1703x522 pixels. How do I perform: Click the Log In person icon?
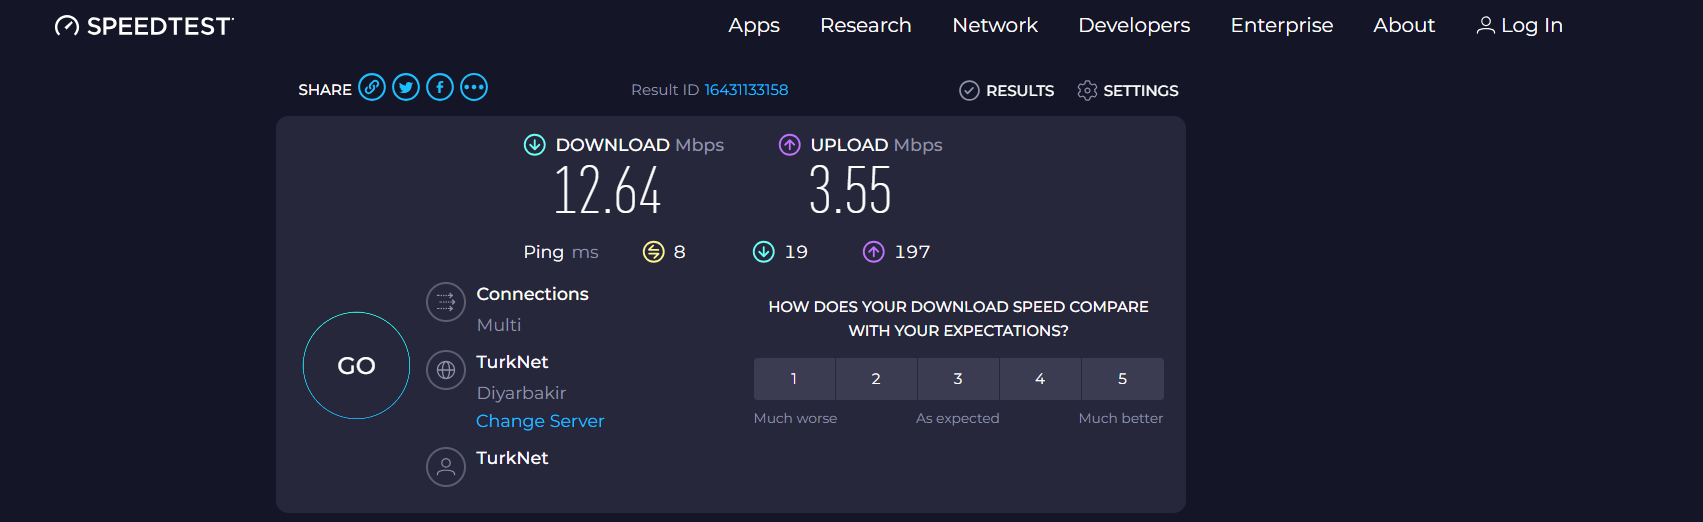point(1486,25)
